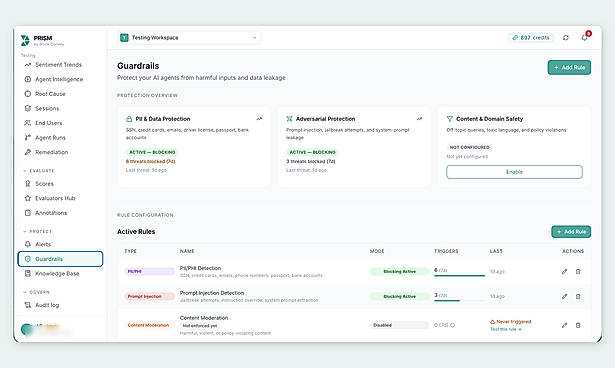This screenshot has height=368, width=615.
Task: Click the Content Moderation type tag
Action: point(148,325)
